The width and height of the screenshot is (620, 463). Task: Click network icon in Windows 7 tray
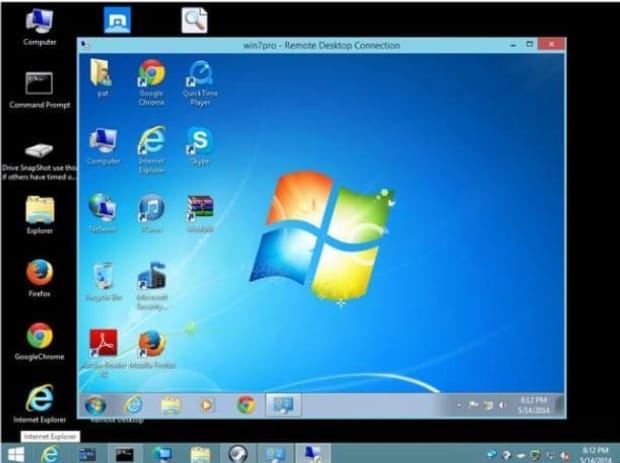488,405
